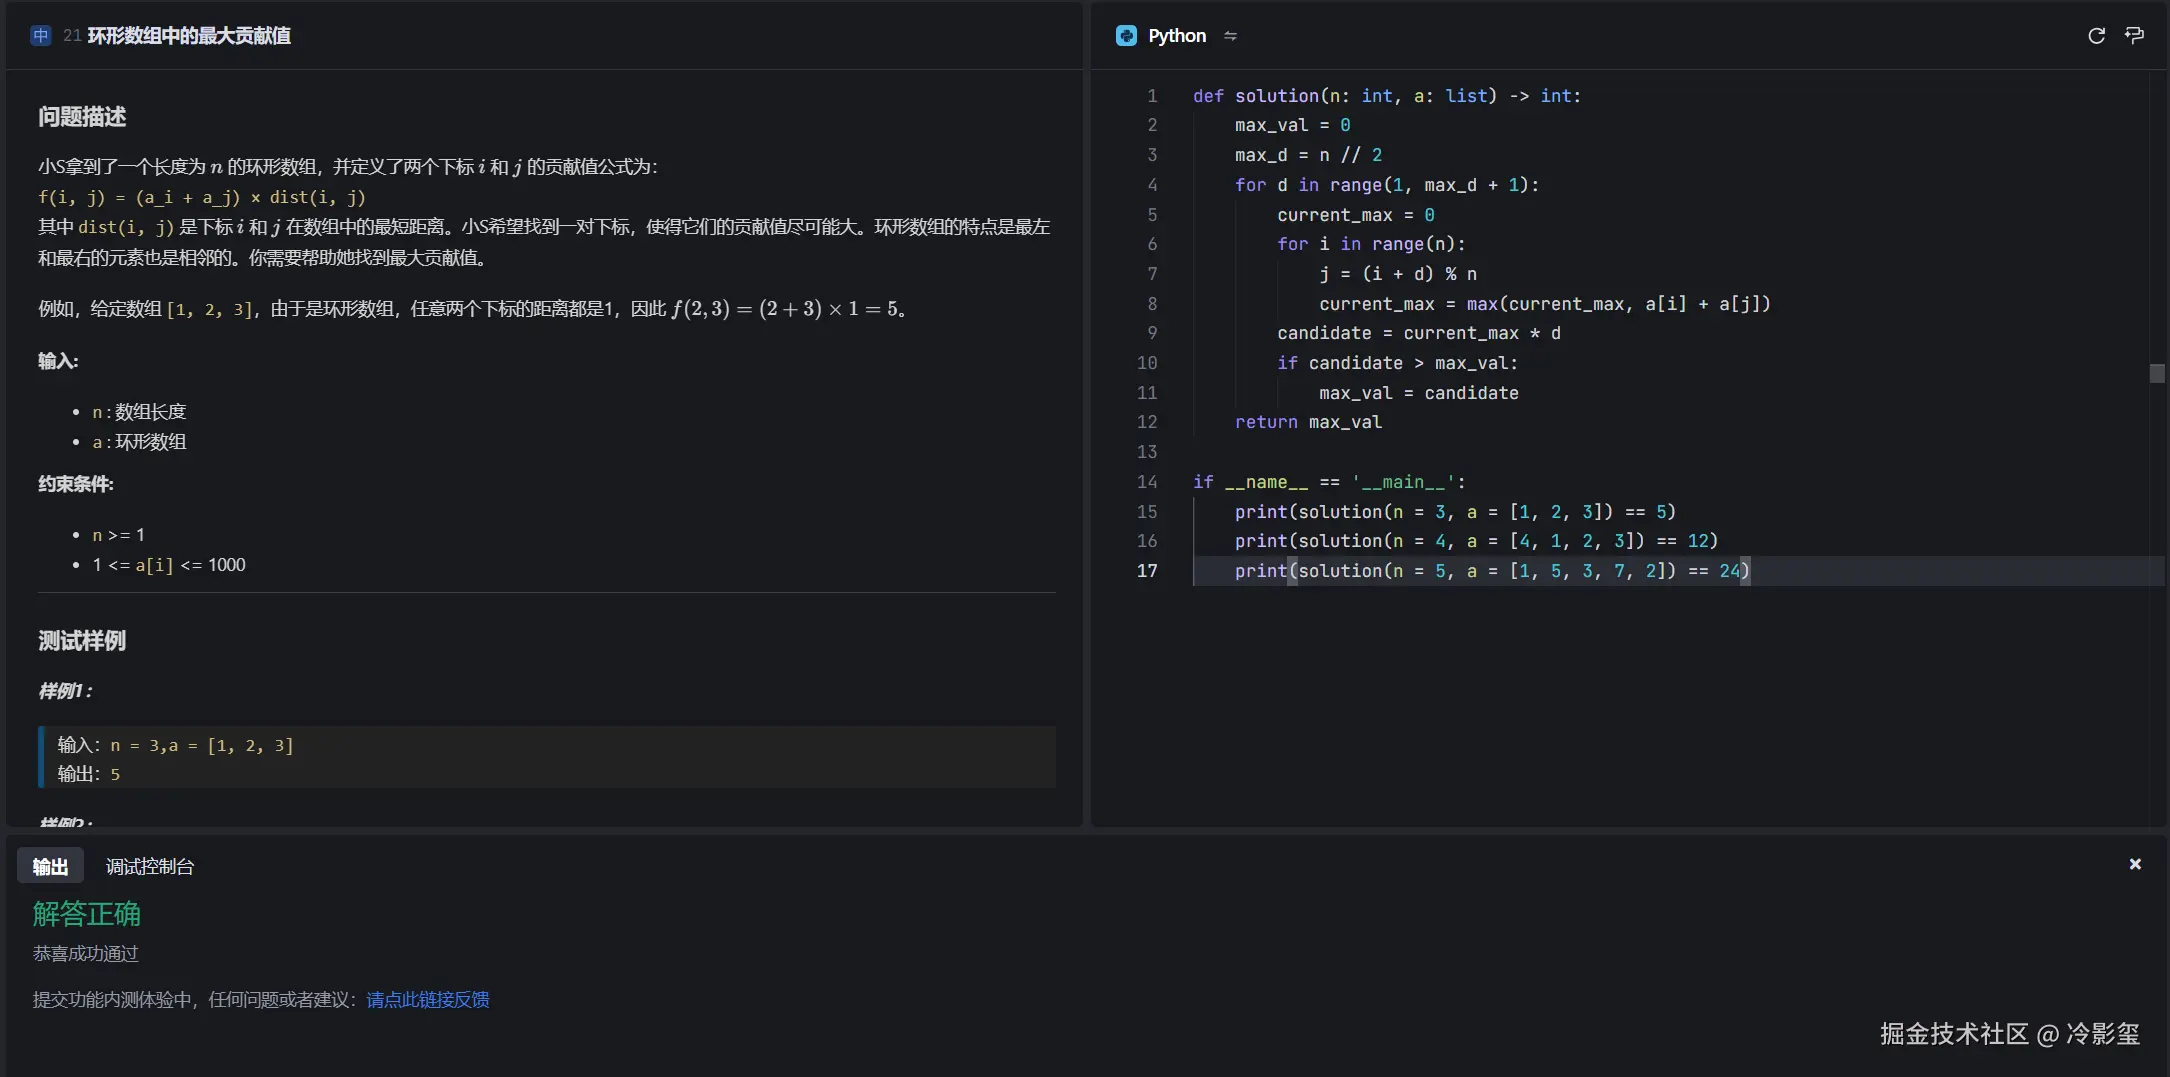This screenshot has height=1077, width=2170.
Task: Place cursor on the max_val = 0 line
Action: coord(1292,125)
